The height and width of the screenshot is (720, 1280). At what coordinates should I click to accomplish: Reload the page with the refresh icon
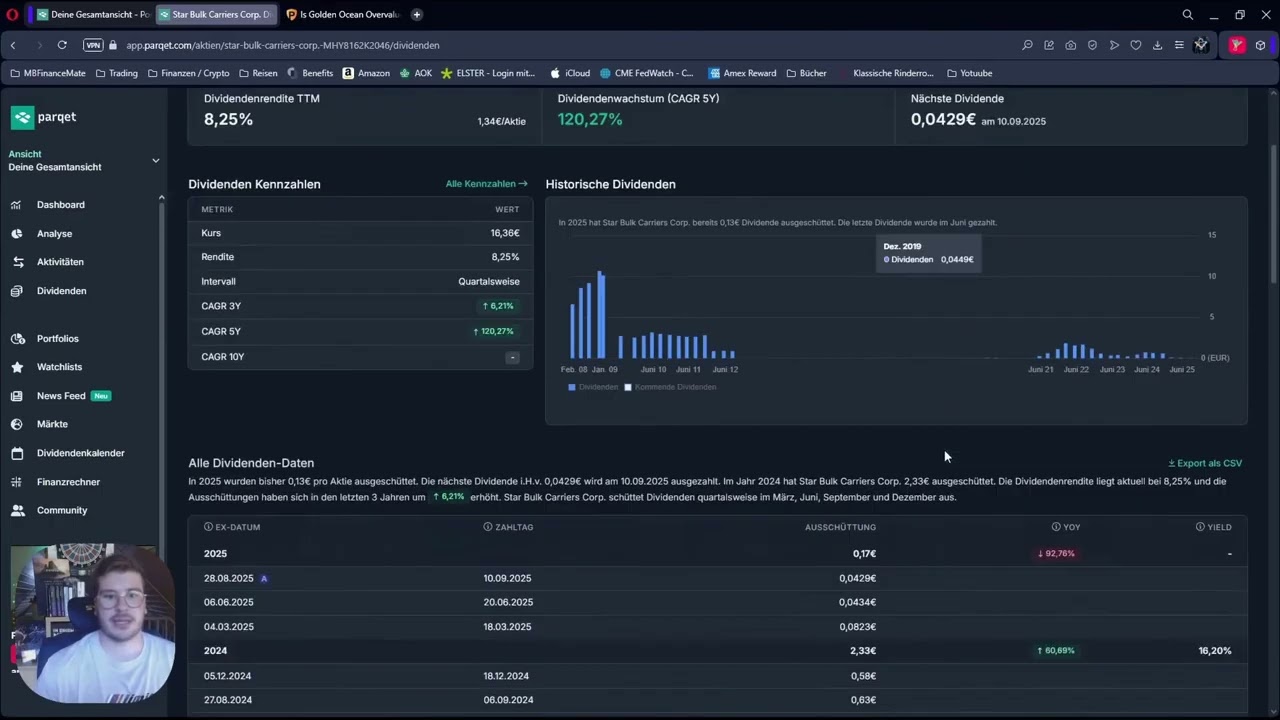[x=62, y=45]
